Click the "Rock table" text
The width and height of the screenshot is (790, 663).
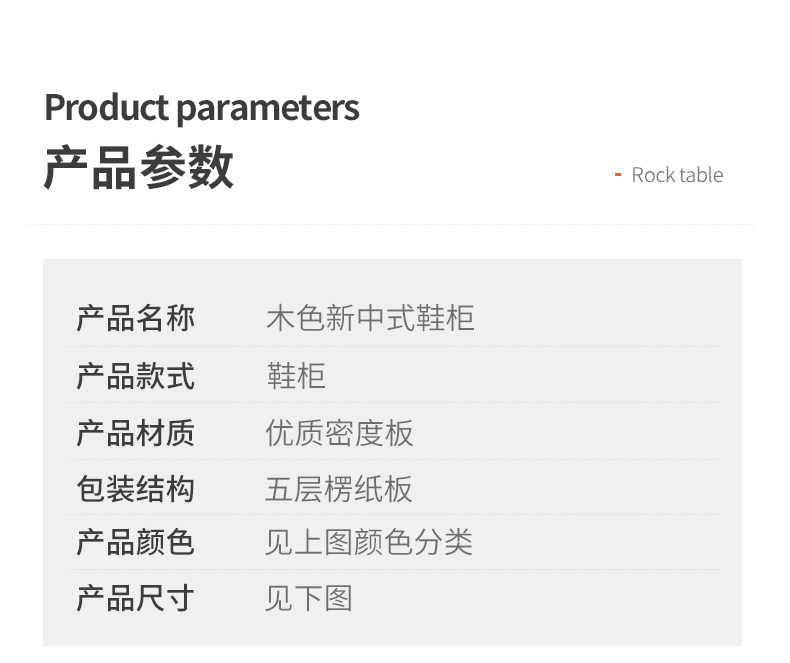click(677, 175)
